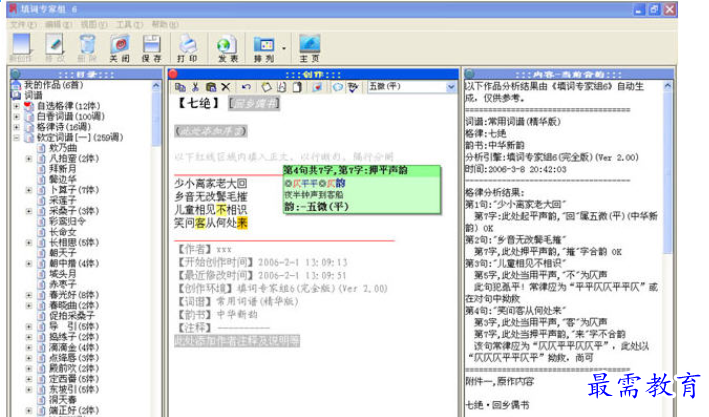The image size is (709, 417).
Task: Click the 此处添加作者注释及说明等 notes field
Action: 236,341
